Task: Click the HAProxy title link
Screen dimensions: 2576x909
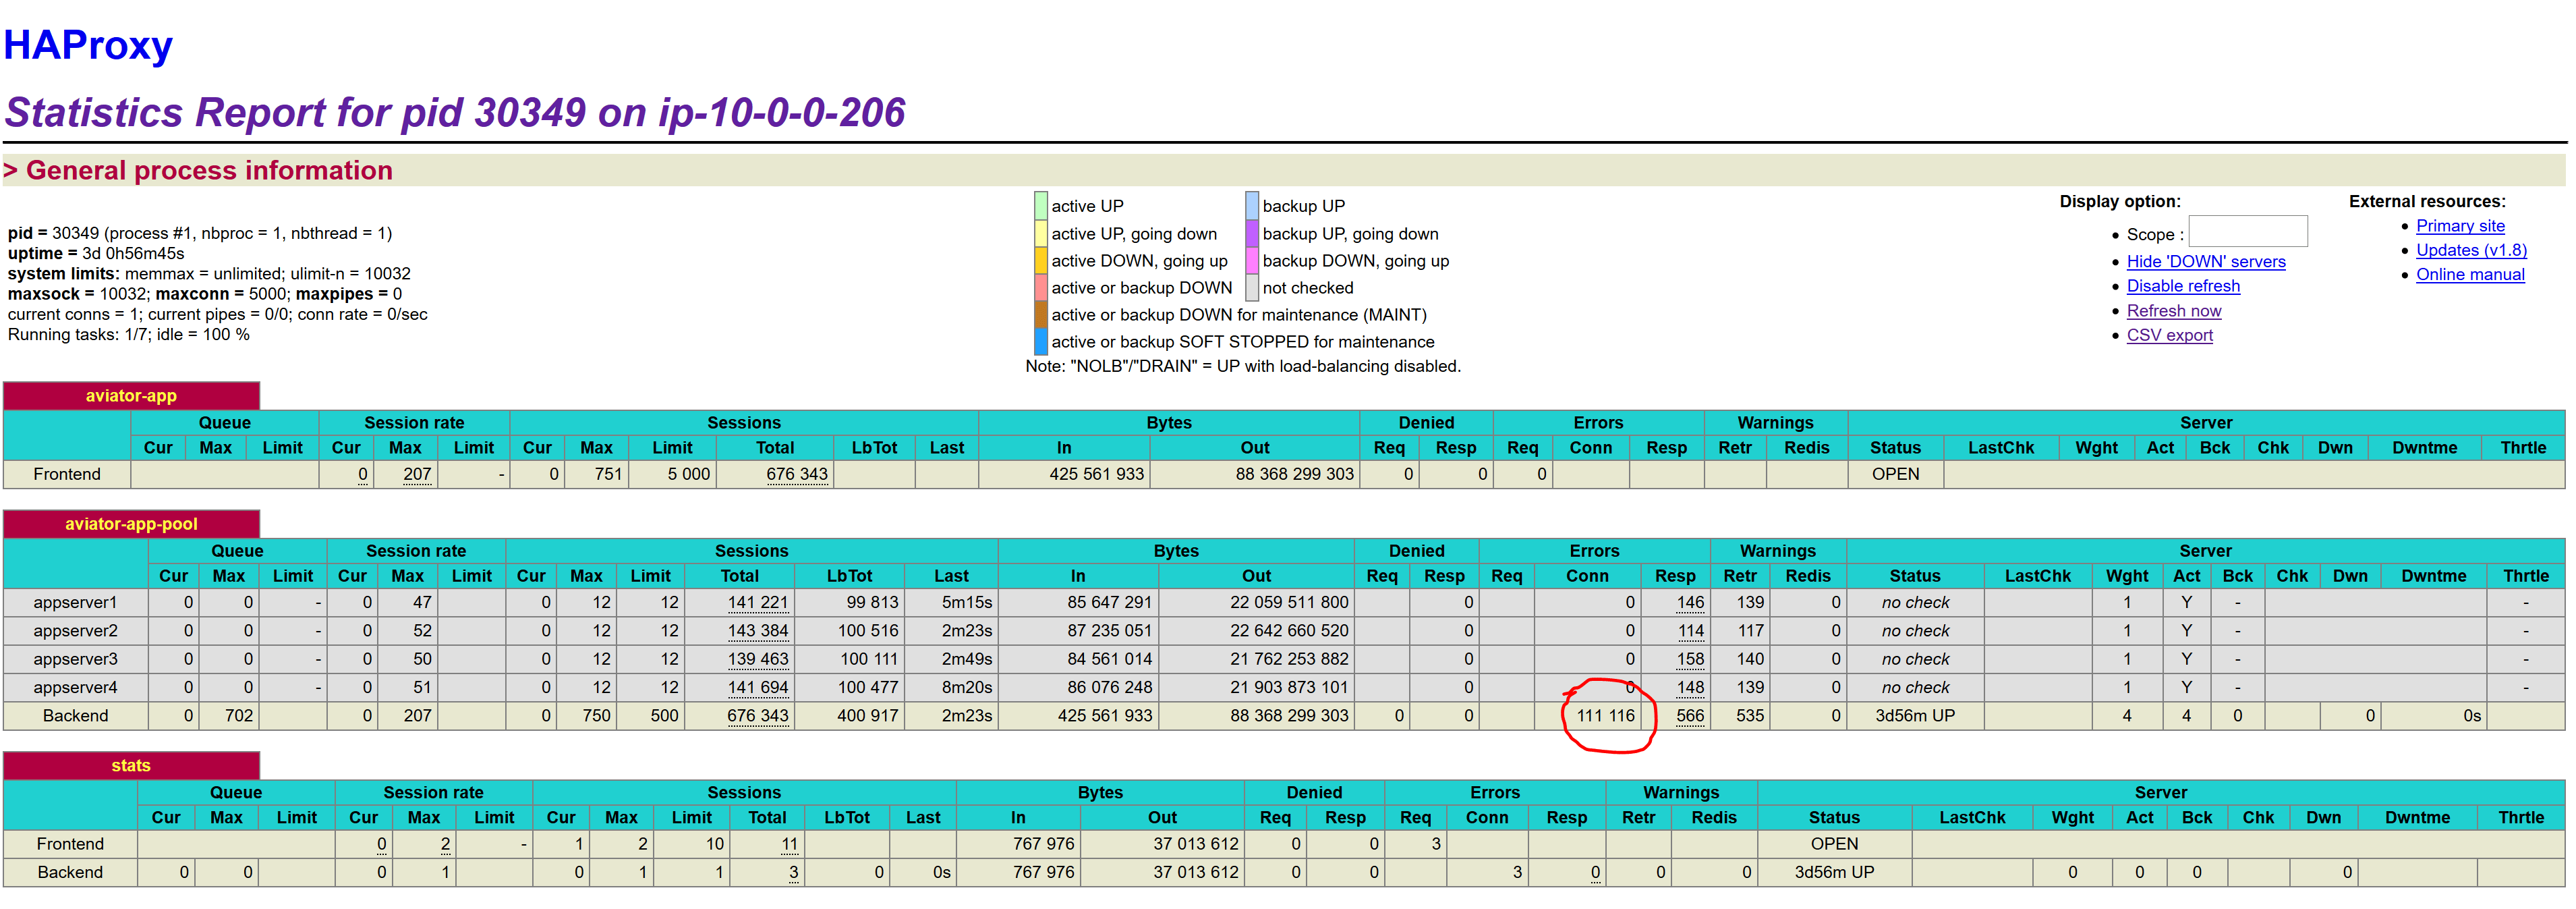Action: (88, 45)
